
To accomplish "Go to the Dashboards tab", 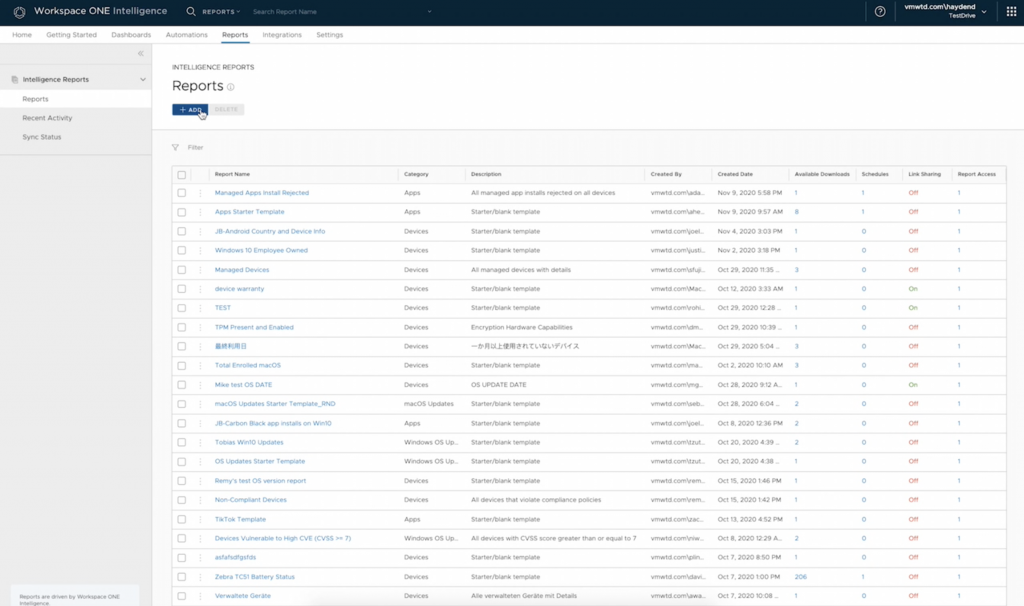I will click(131, 35).
